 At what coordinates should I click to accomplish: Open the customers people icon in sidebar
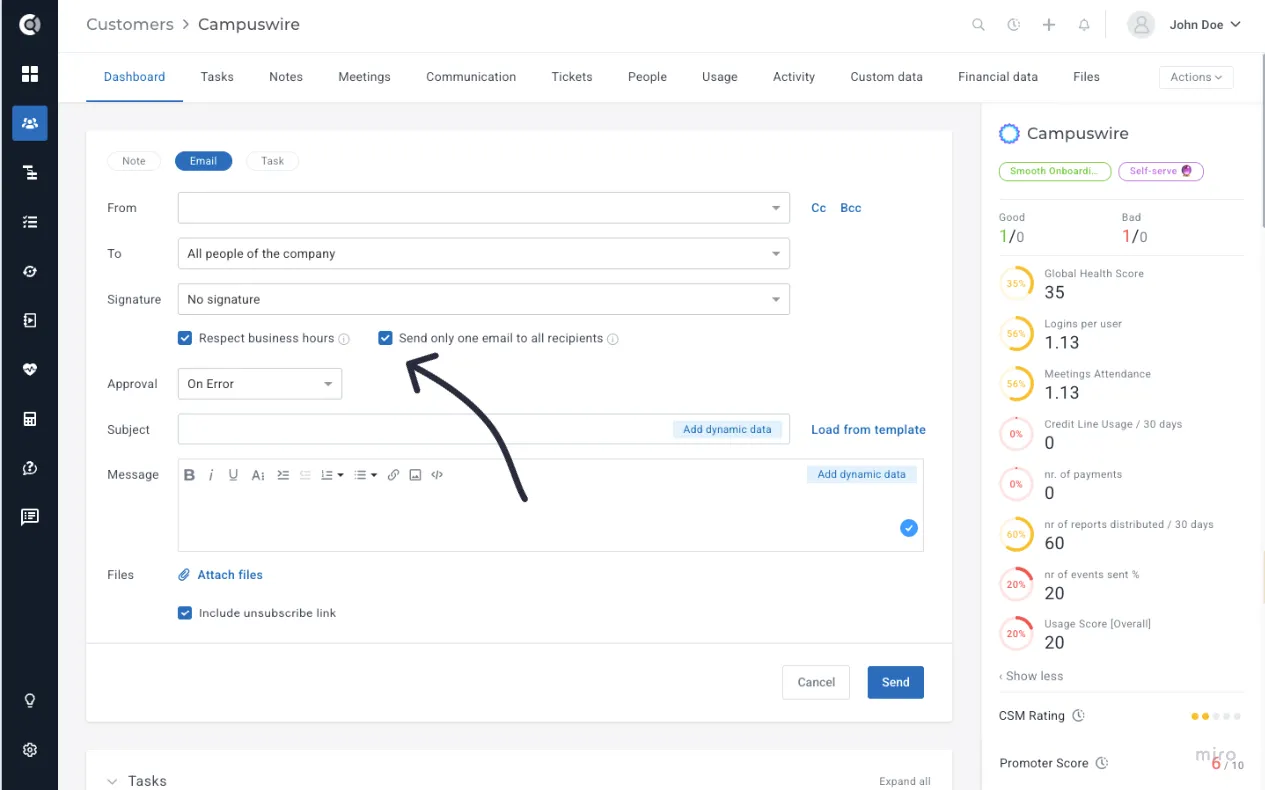(30, 123)
